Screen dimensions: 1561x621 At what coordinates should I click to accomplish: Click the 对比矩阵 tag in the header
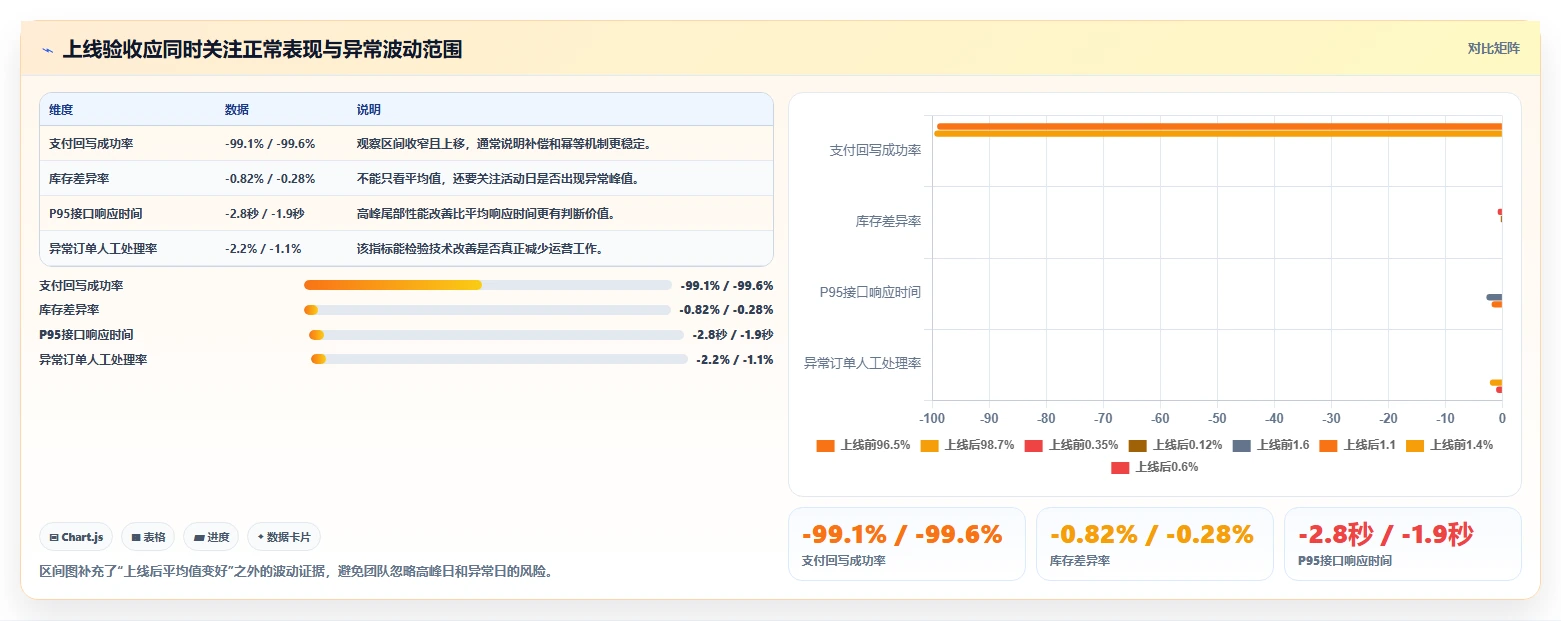click(x=1493, y=49)
